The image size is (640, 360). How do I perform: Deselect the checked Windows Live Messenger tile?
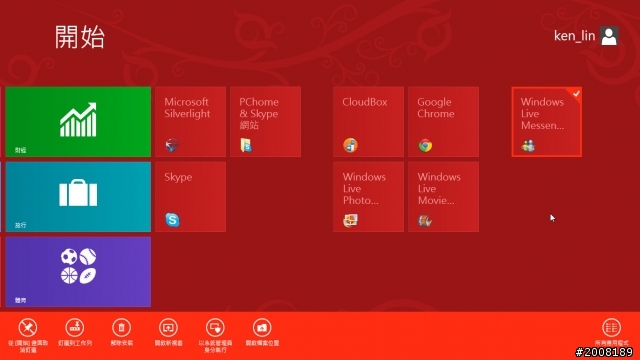(x=547, y=122)
